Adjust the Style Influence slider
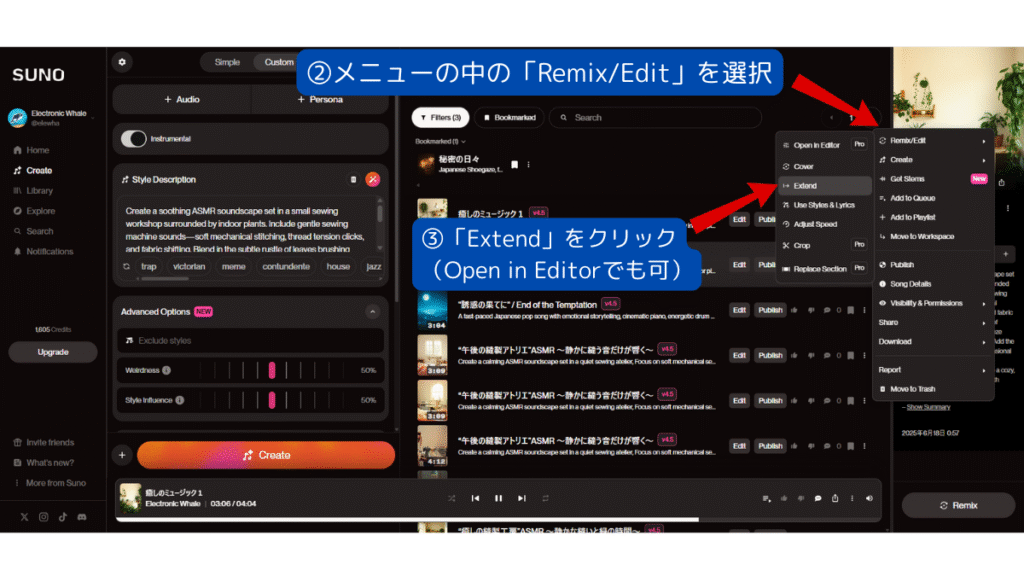 (x=272, y=400)
